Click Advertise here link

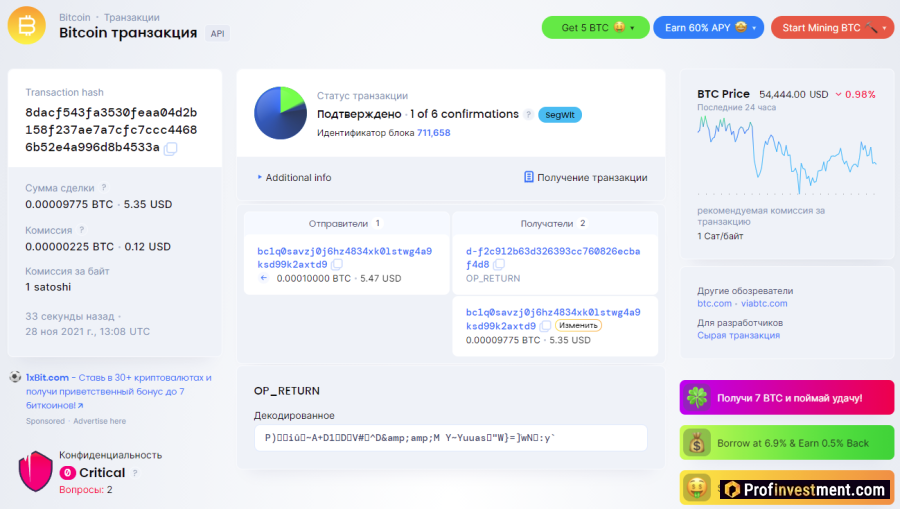click(99, 421)
